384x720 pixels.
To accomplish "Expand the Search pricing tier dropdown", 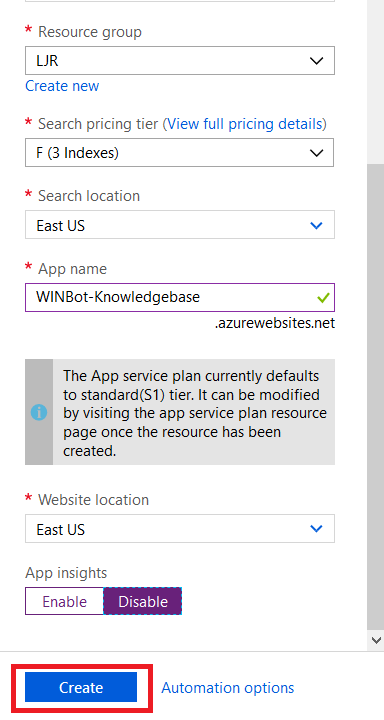I will [180, 152].
